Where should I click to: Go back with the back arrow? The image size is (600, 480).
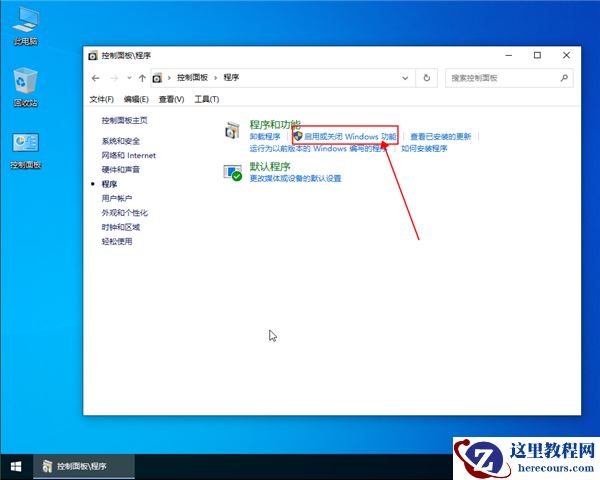[x=96, y=78]
